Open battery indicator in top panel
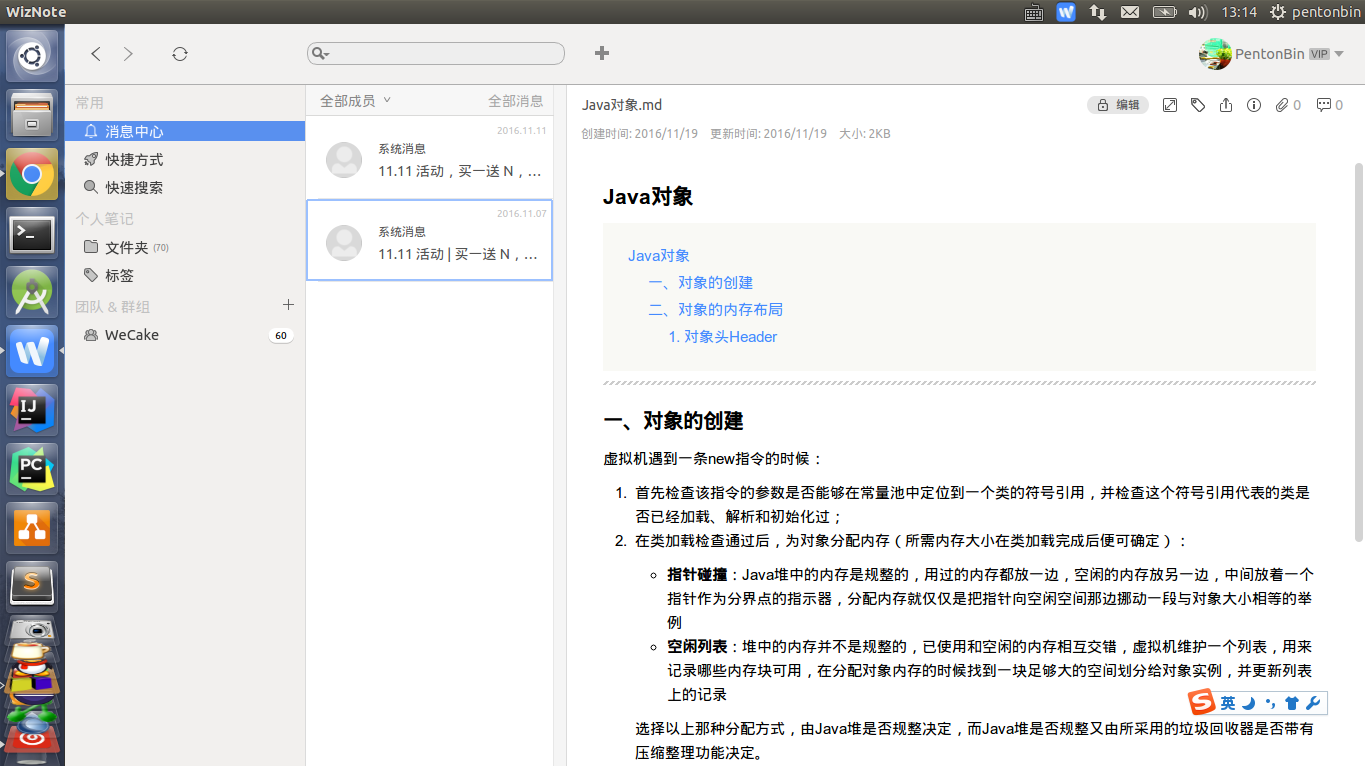Screen dimensions: 1365x766 [1164, 12]
